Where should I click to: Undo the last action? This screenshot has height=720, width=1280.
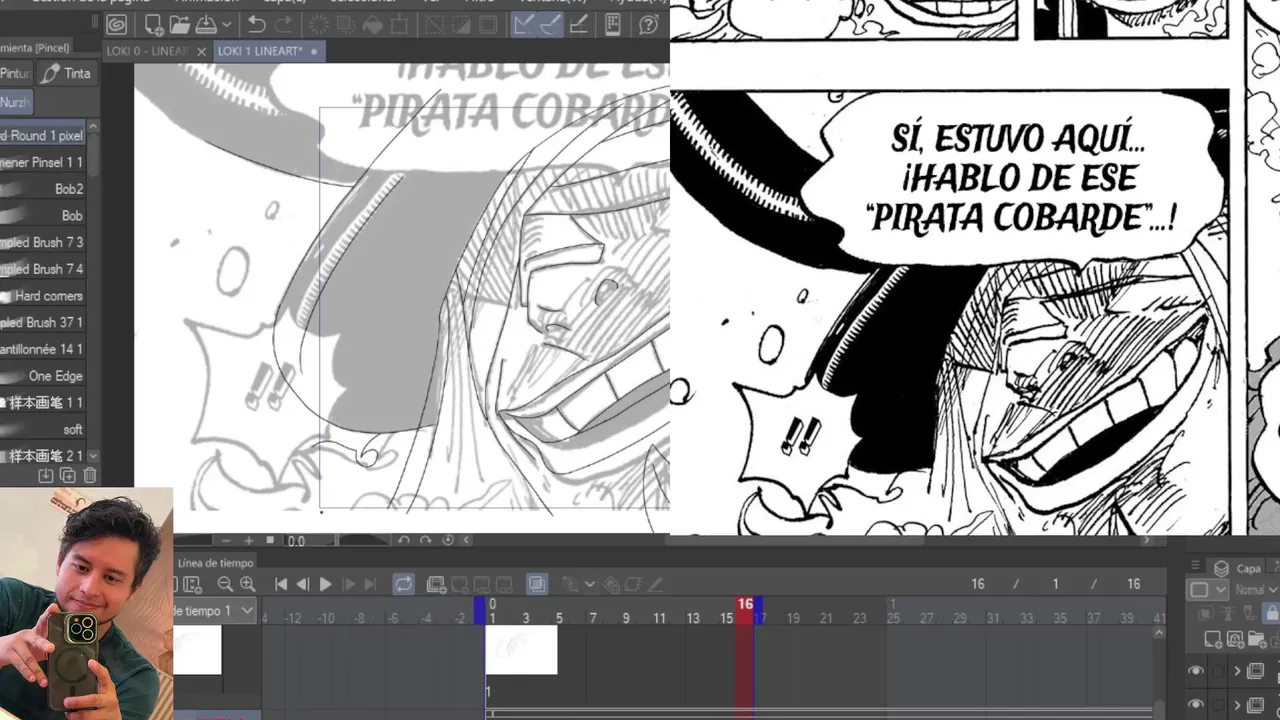[x=257, y=24]
